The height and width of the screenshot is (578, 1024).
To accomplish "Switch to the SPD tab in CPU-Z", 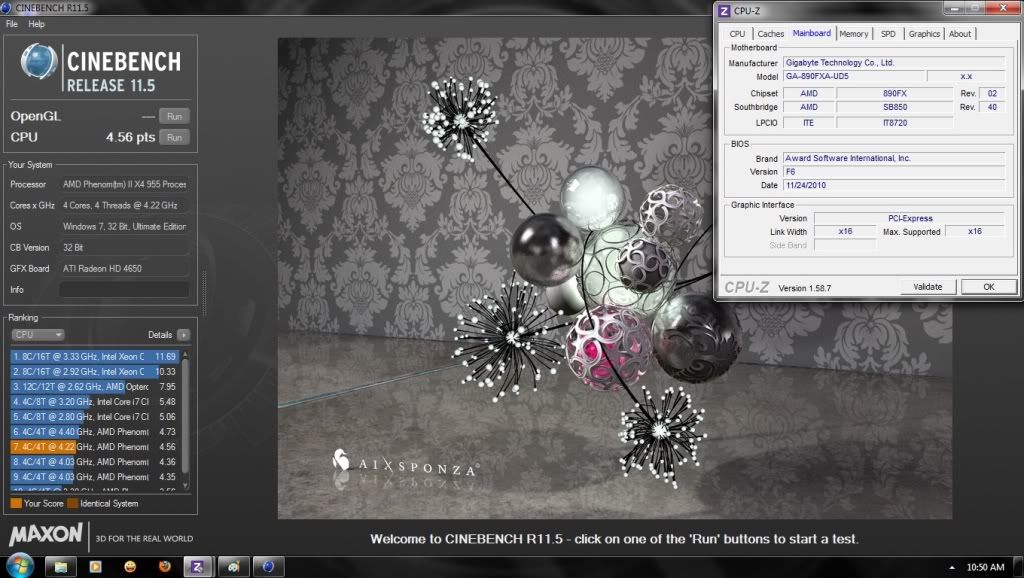I will pyautogui.click(x=888, y=34).
